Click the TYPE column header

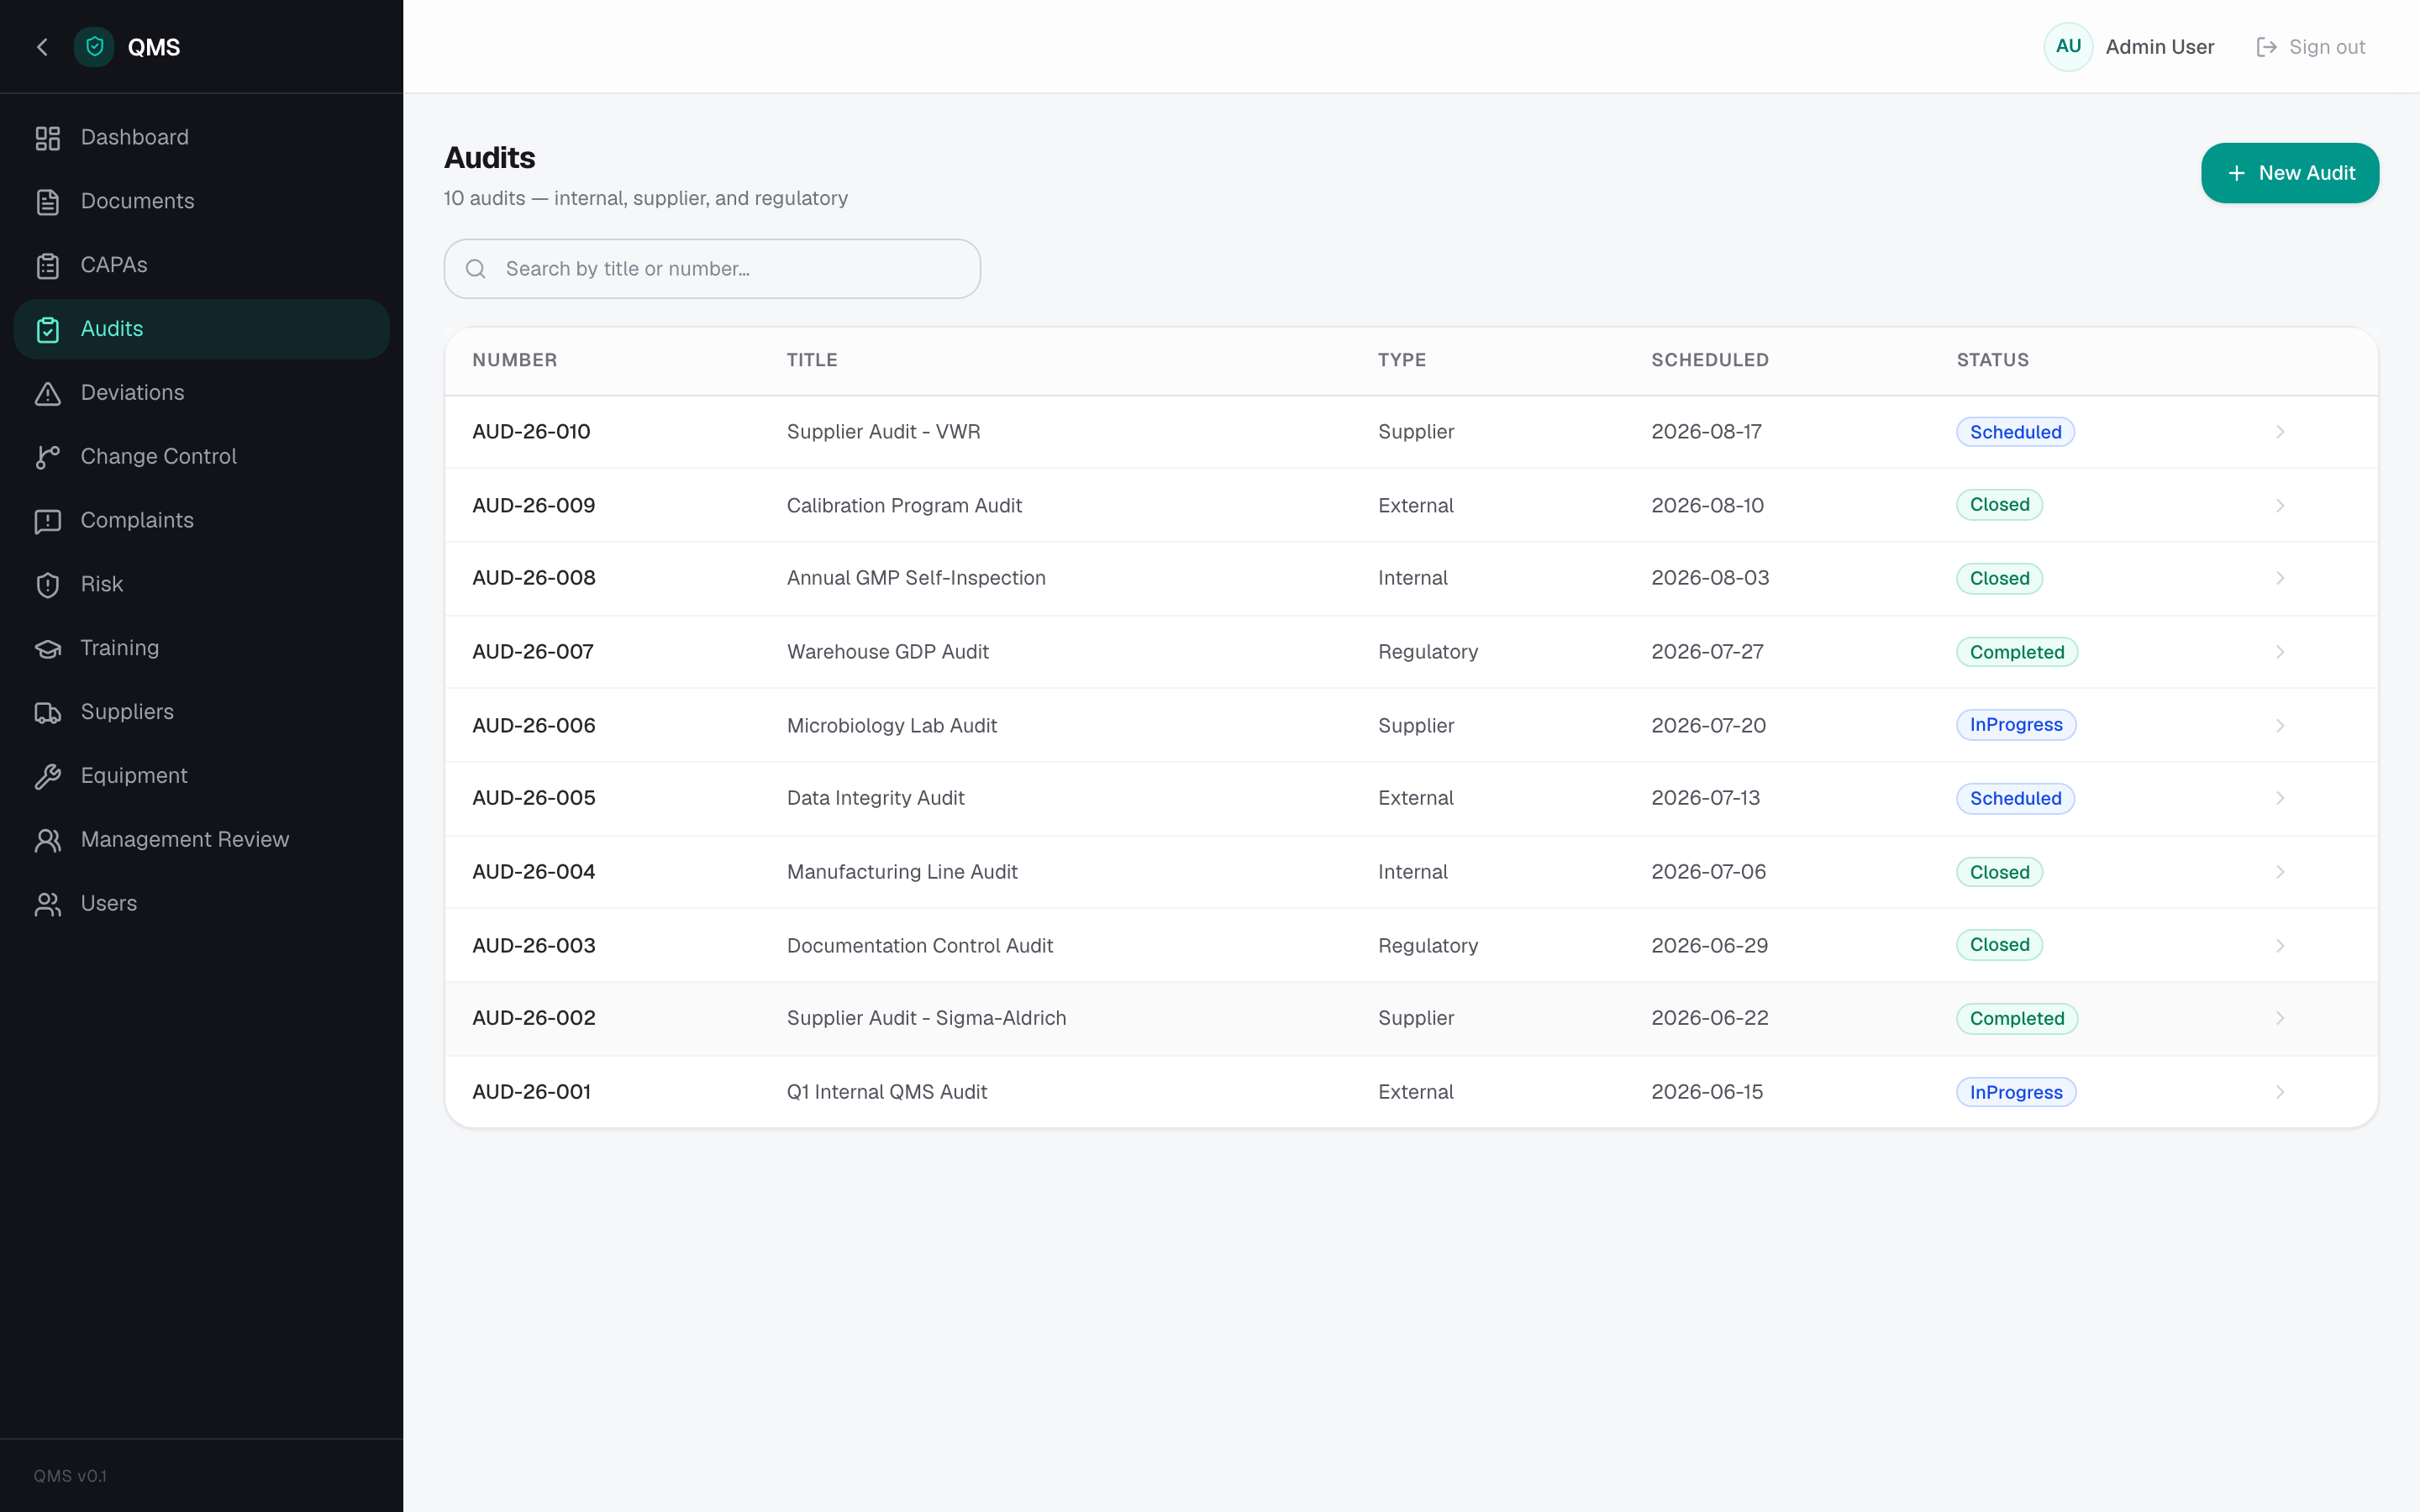tap(1402, 360)
